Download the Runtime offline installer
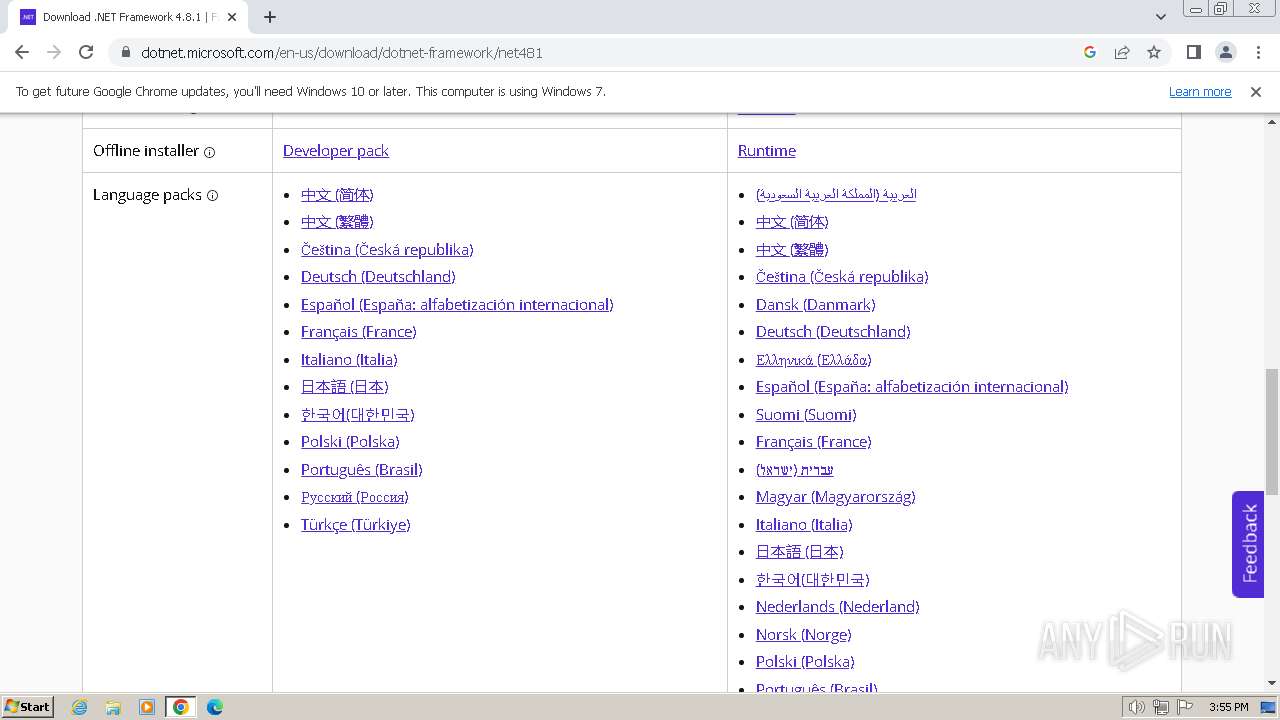Viewport: 1280px width, 720px height. tap(767, 151)
